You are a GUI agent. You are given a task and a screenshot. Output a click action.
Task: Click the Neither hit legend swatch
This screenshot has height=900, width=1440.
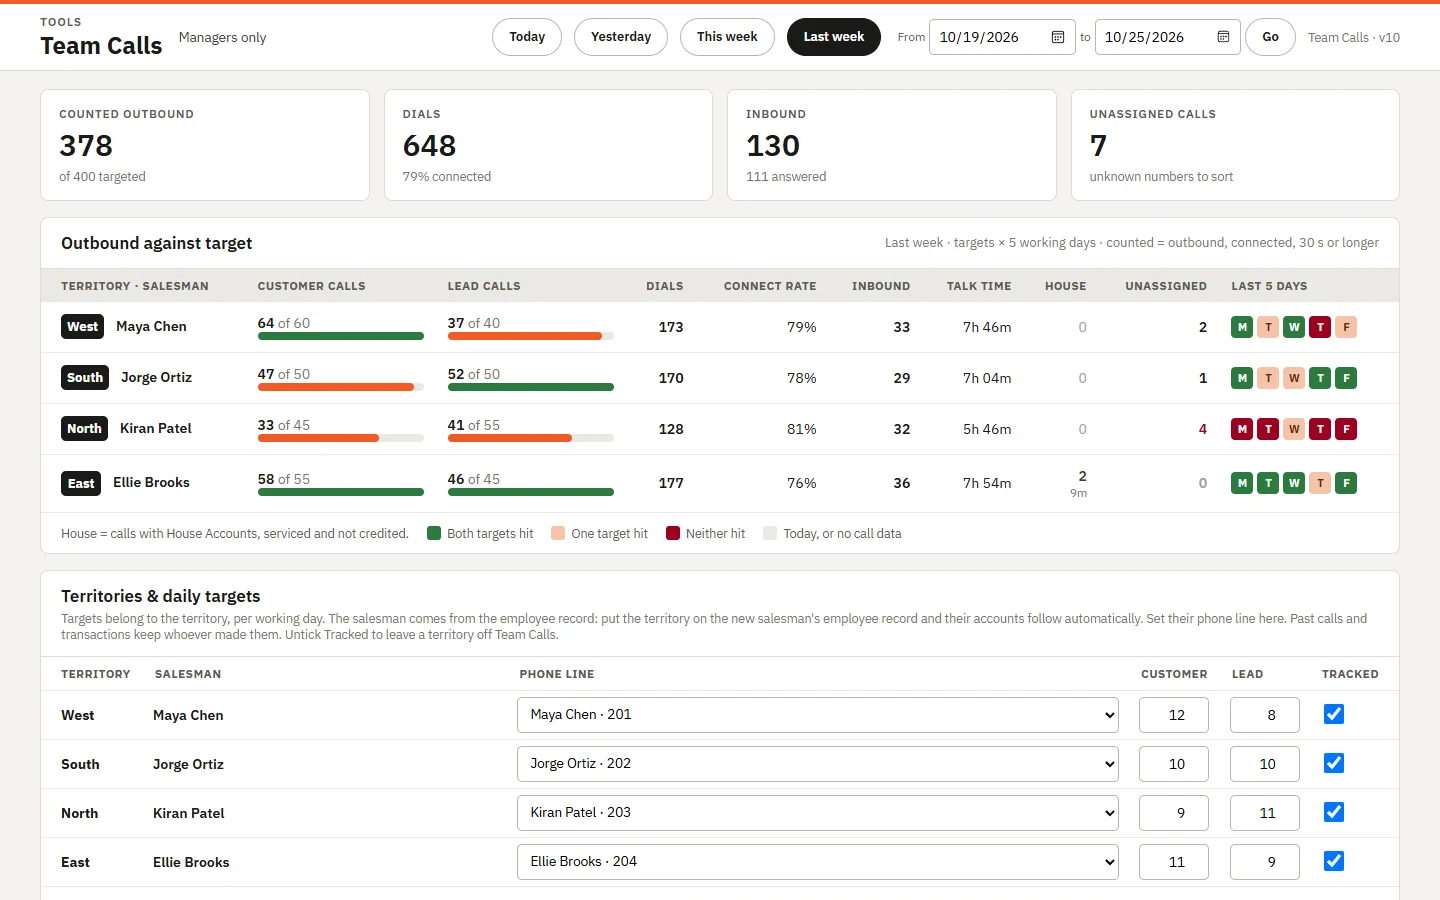673,533
